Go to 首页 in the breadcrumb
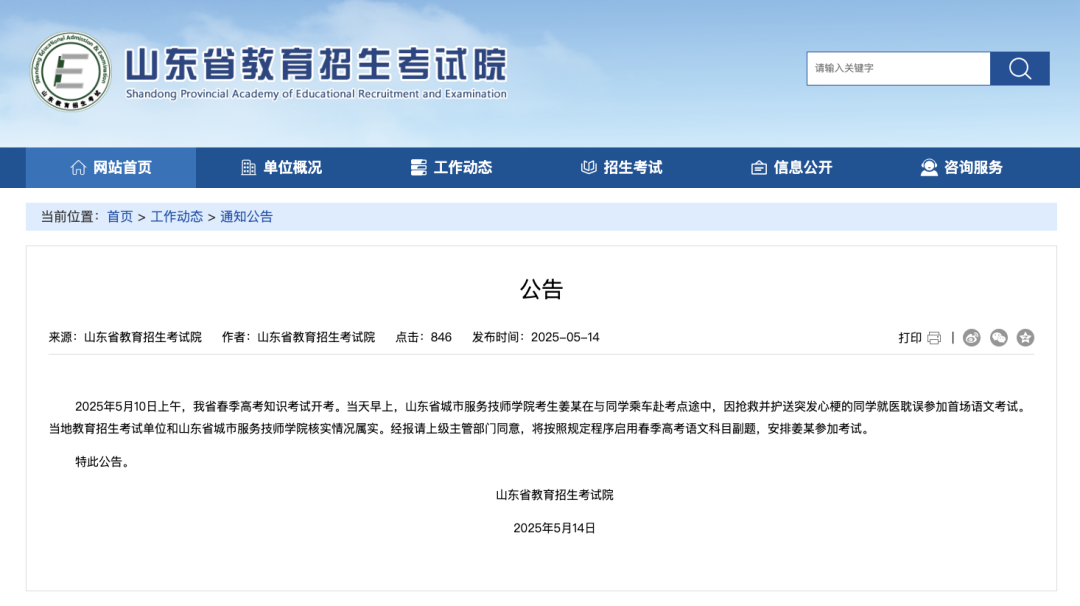1080x606 pixels. point(120,217)
